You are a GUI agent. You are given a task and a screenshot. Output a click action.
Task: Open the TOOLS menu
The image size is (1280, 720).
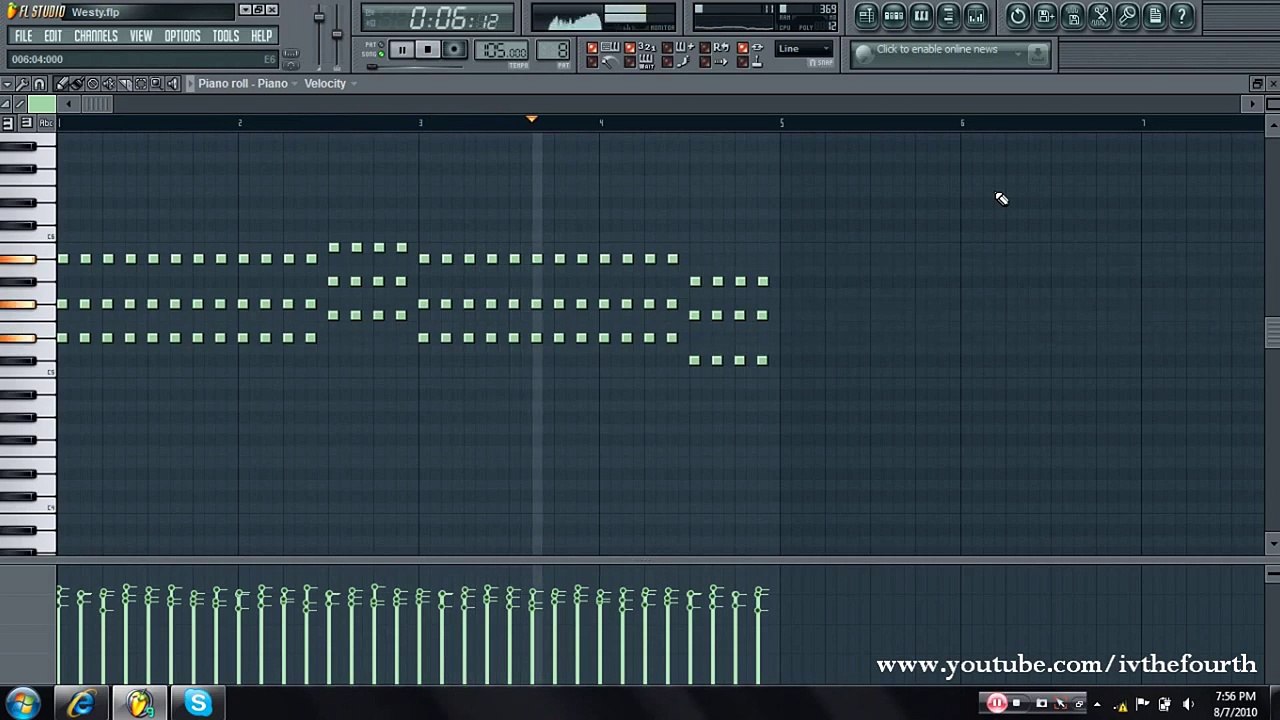[x=226, y=36]
